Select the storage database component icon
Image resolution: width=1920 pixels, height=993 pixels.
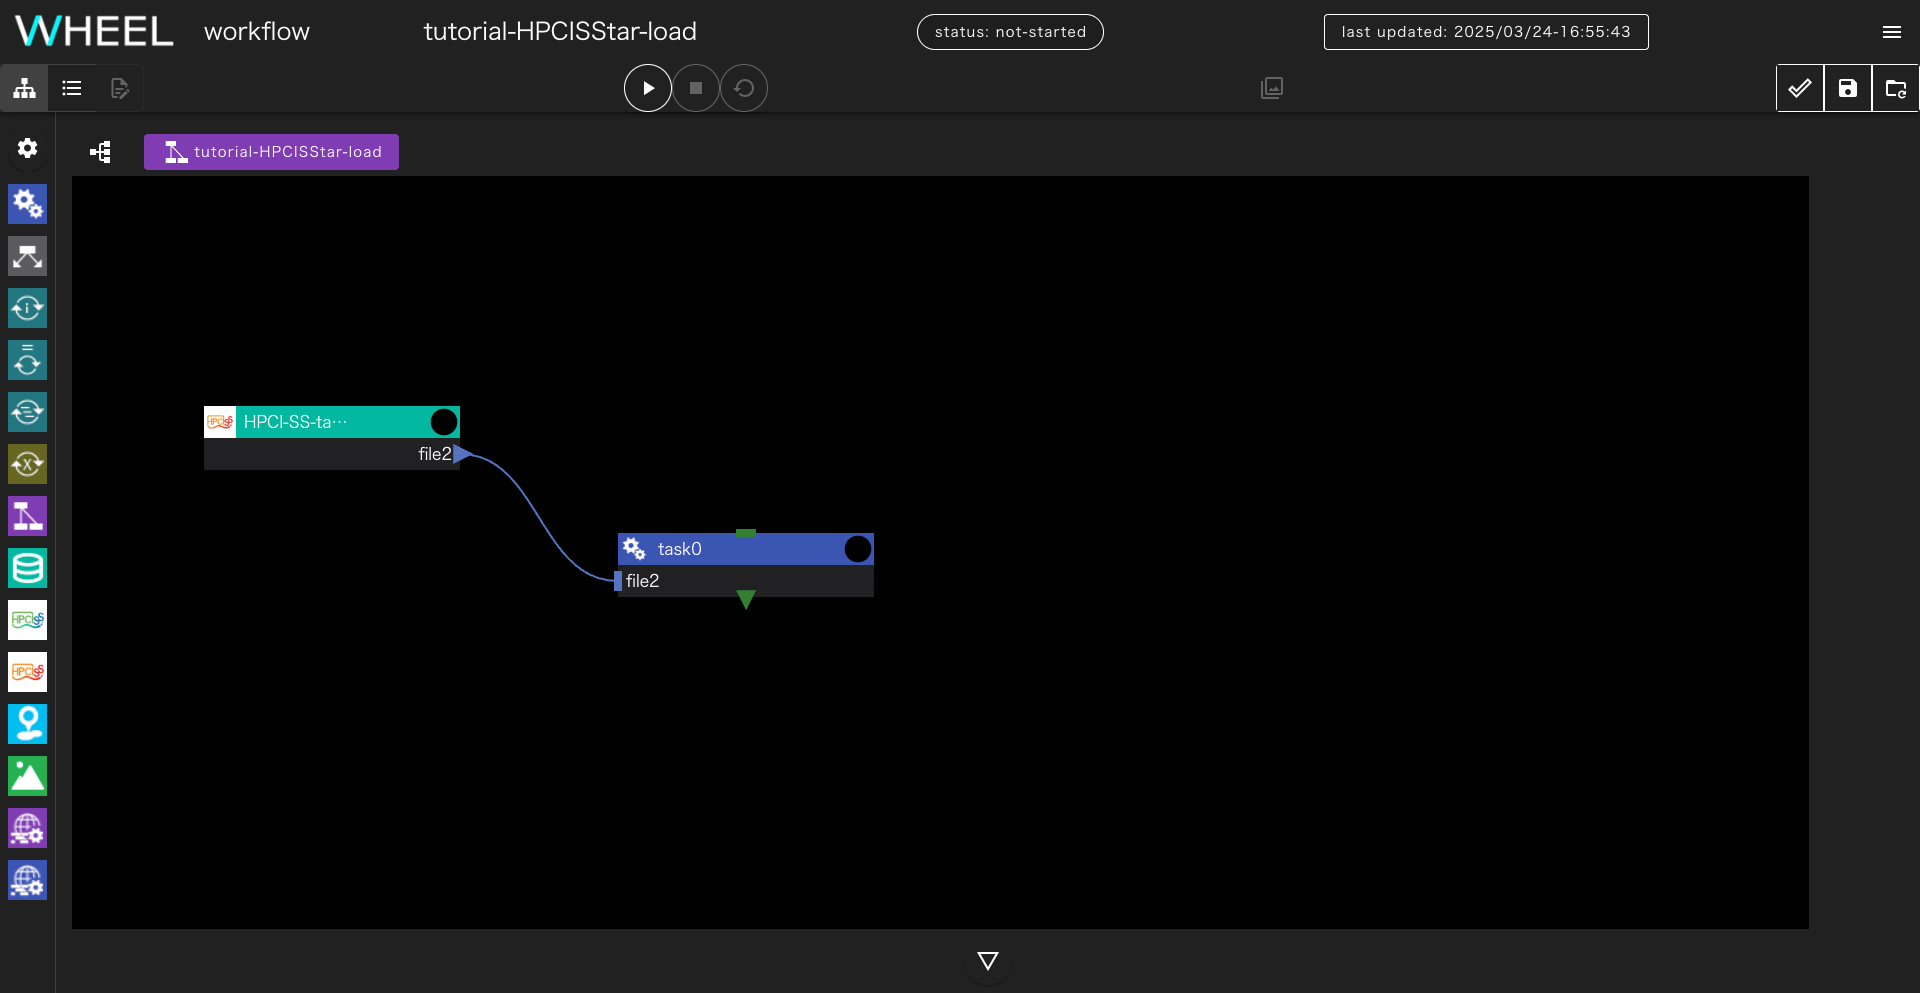click(28, 568)
